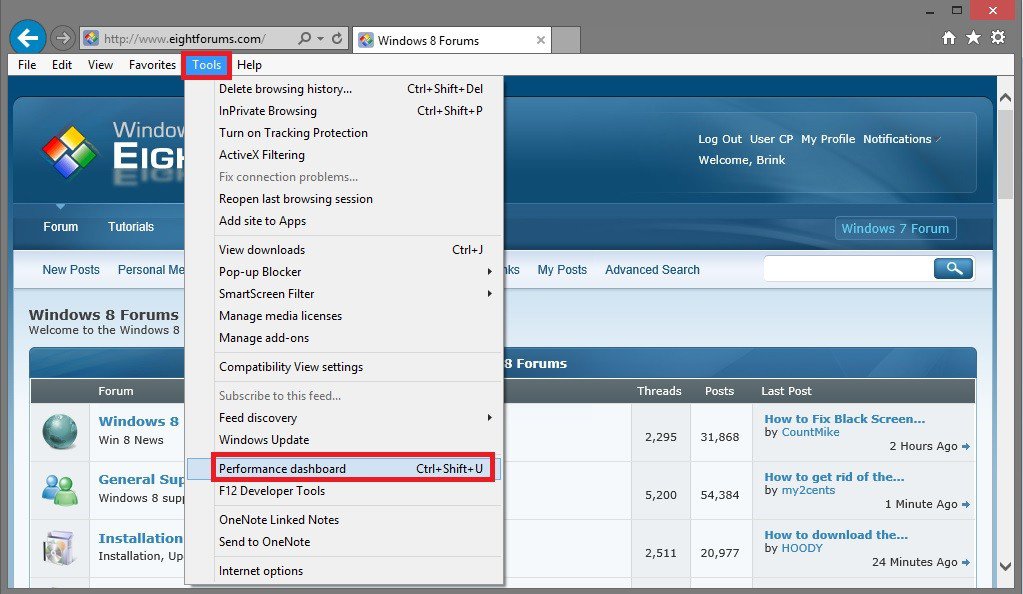The width and height of the screenshot is (1023, 594).
Task: Open the Edit menu
Action: (62, 65)
